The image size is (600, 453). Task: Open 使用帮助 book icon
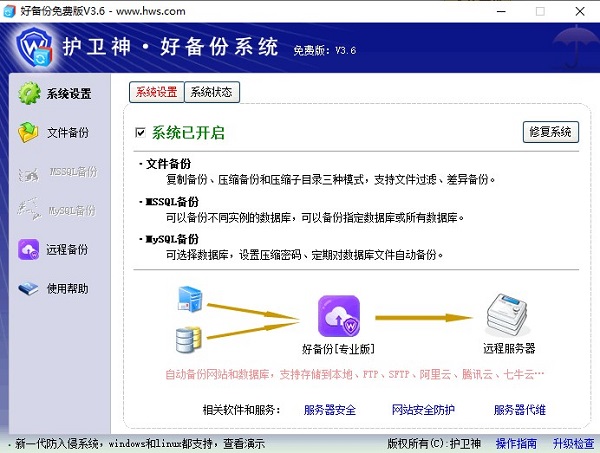point(29,288)
